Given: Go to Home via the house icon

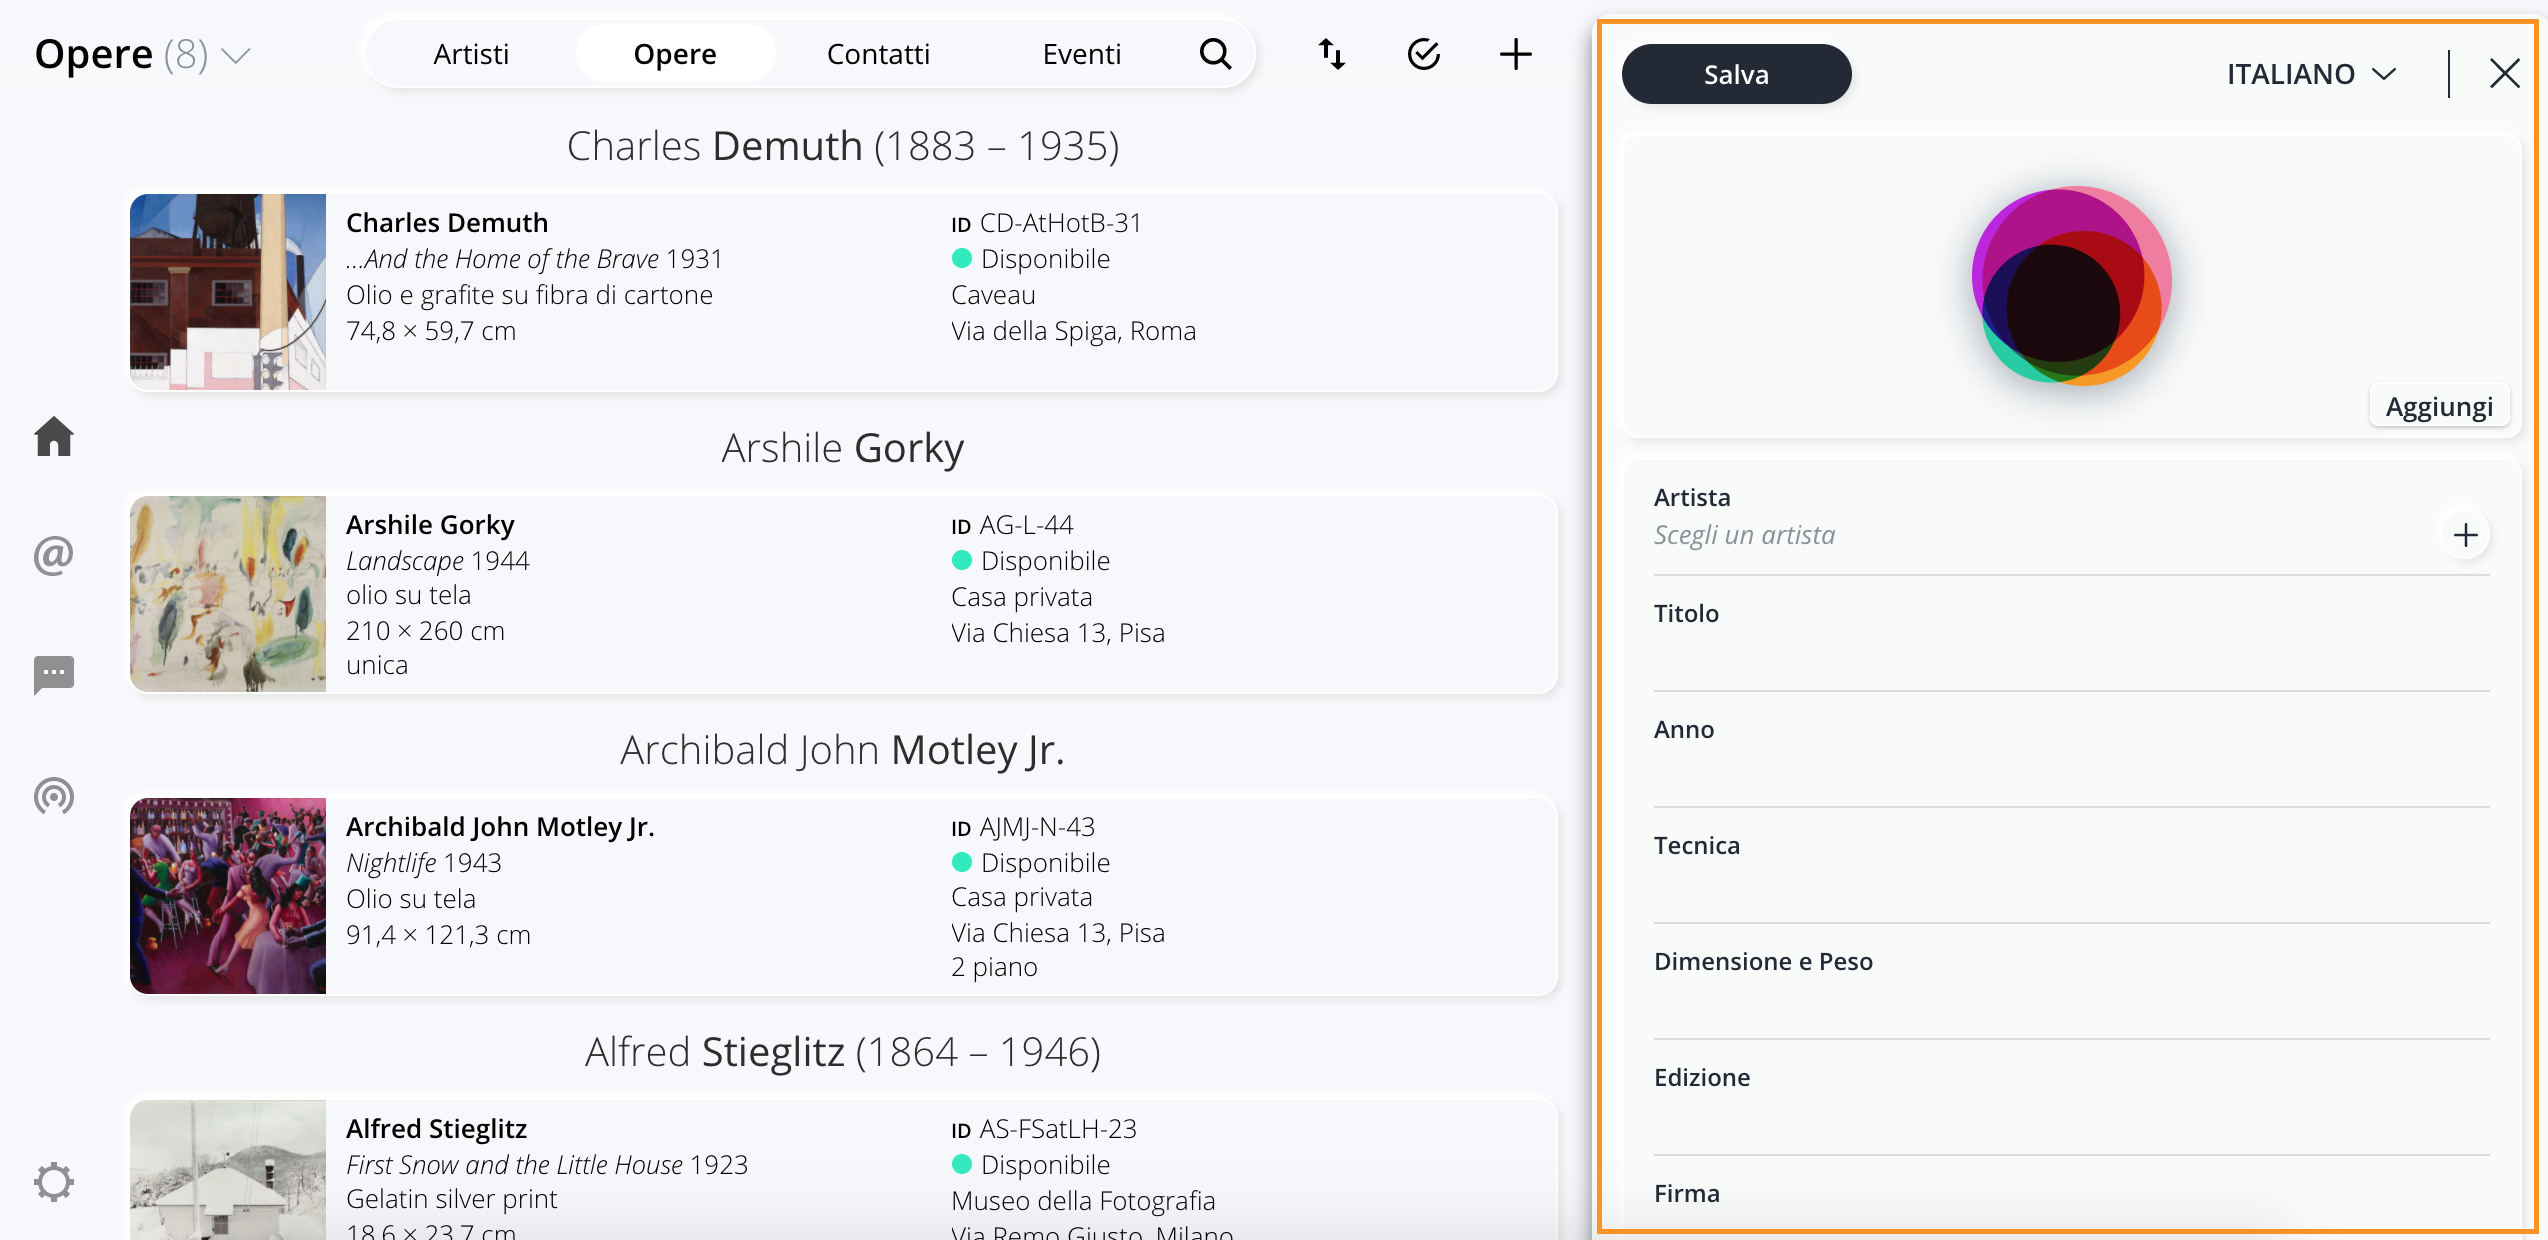Looking at the screenshot, I should pos(54,436).
